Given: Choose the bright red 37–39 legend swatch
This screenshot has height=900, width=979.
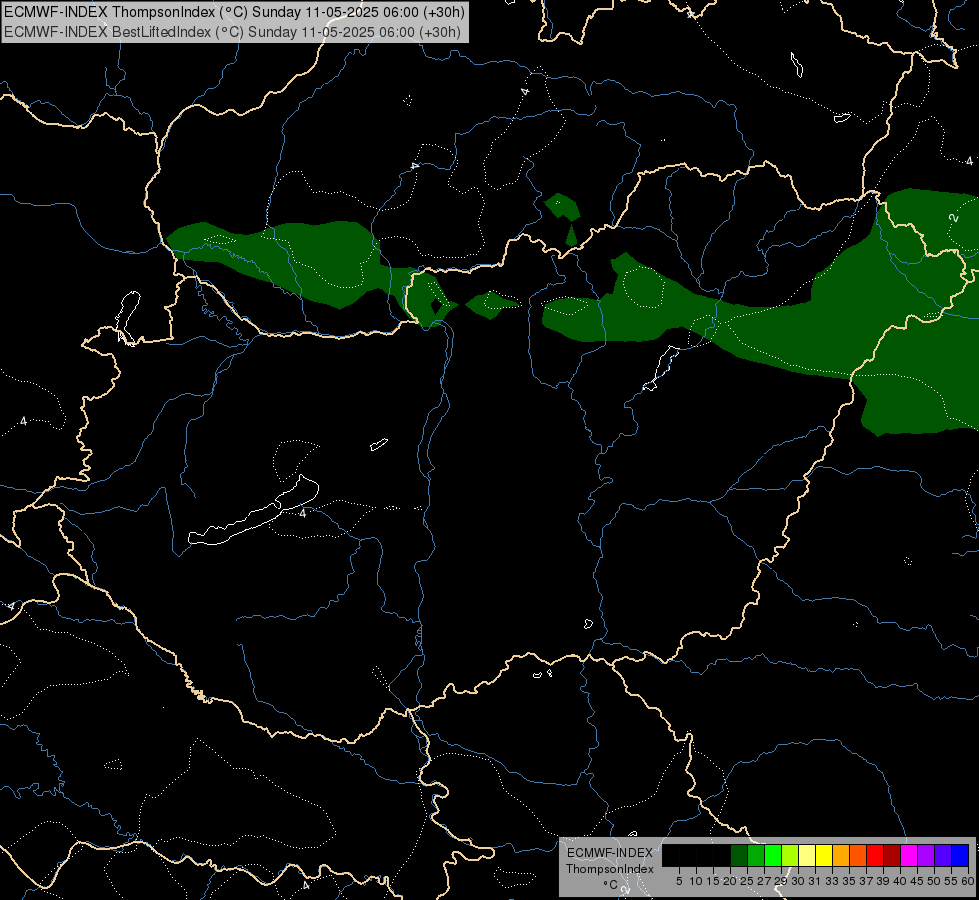Looking at the screenshot, I should (875, 856).
